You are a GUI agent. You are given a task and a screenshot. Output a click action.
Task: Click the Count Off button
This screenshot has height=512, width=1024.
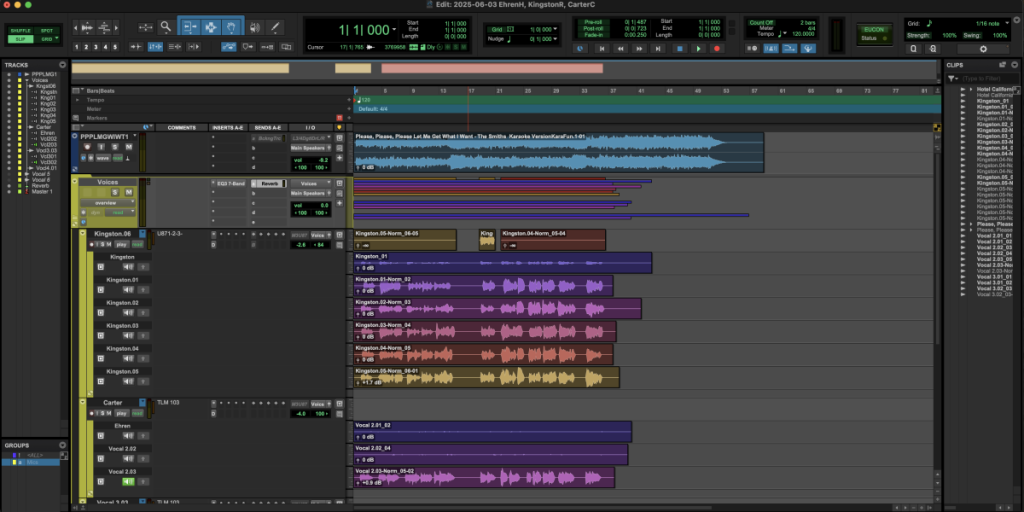coord(762,22)
